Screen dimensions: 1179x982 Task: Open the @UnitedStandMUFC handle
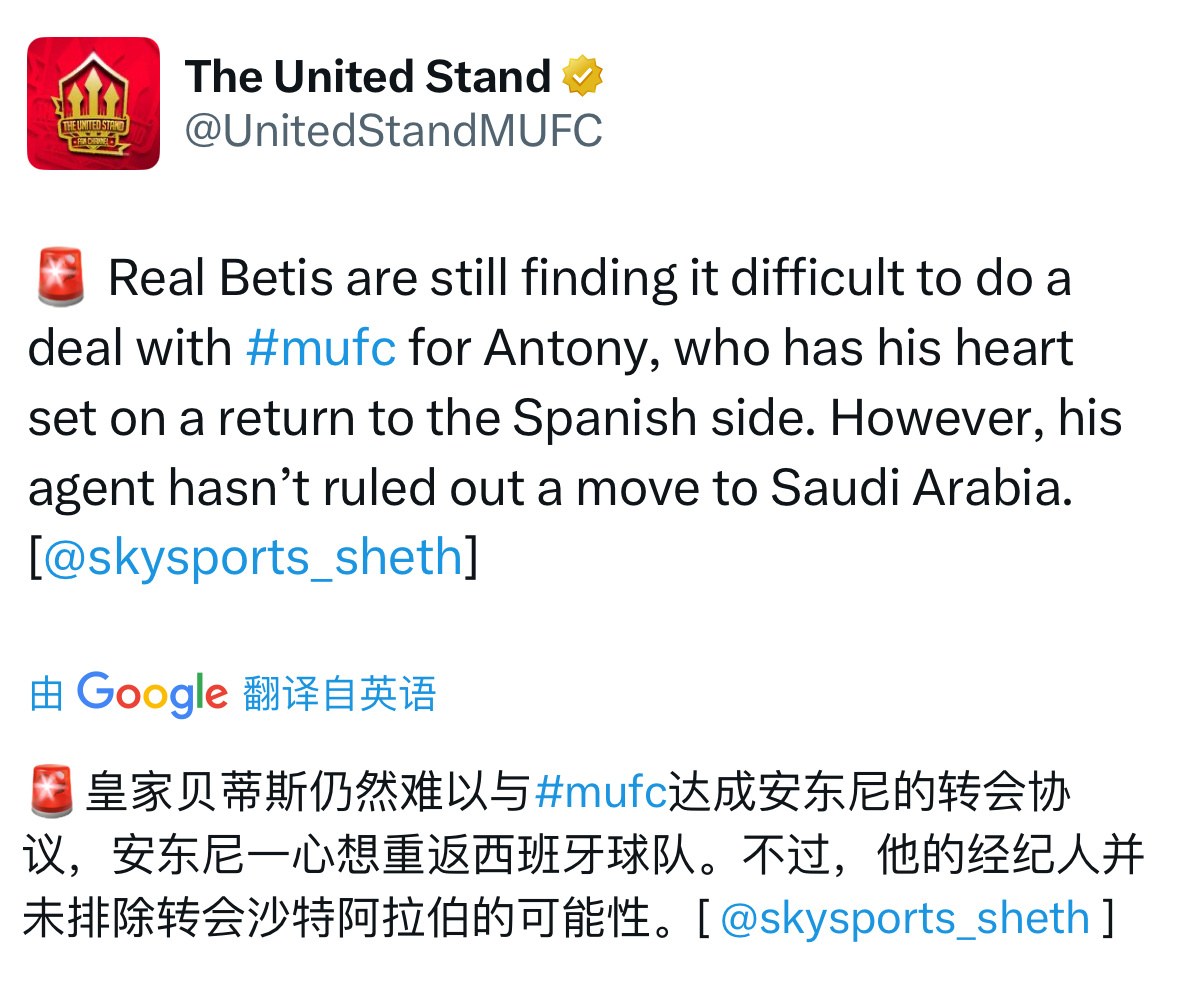(393, 130)
